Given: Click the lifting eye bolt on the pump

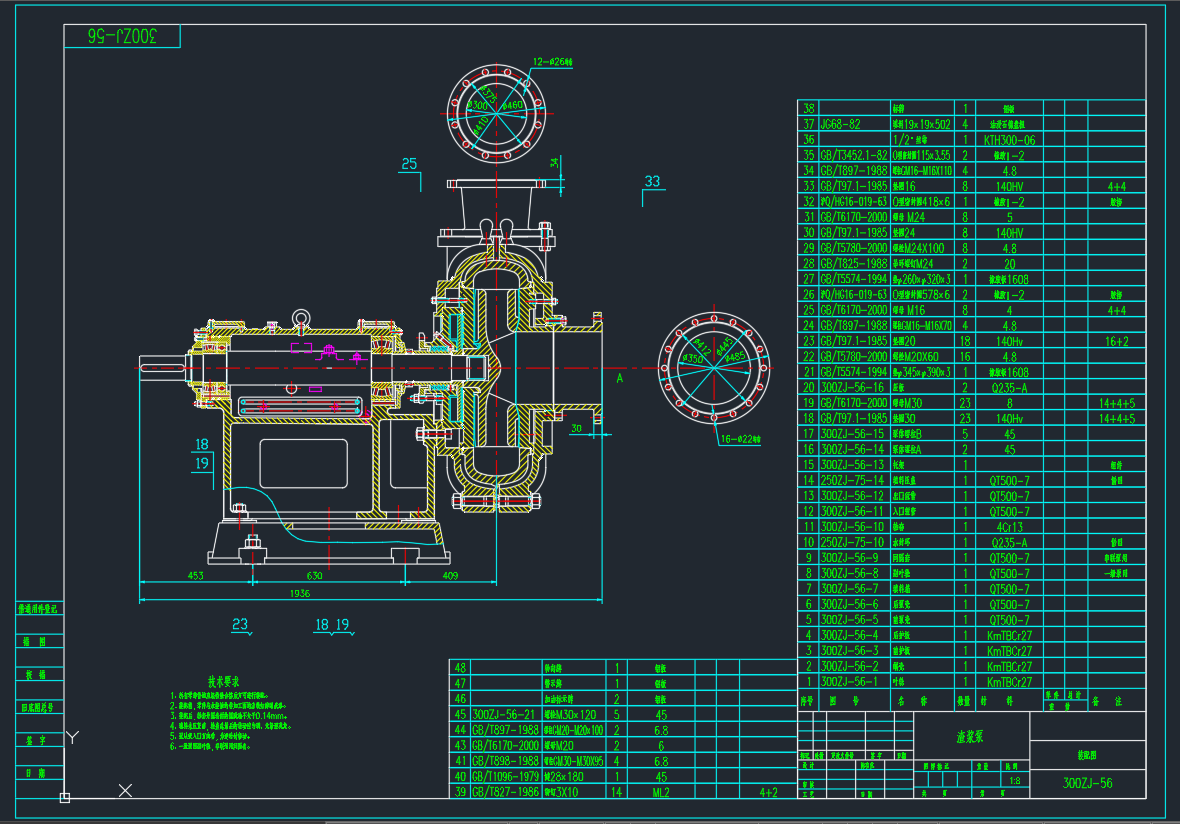Looking at the screenshot, I should [x=298, y=319].
